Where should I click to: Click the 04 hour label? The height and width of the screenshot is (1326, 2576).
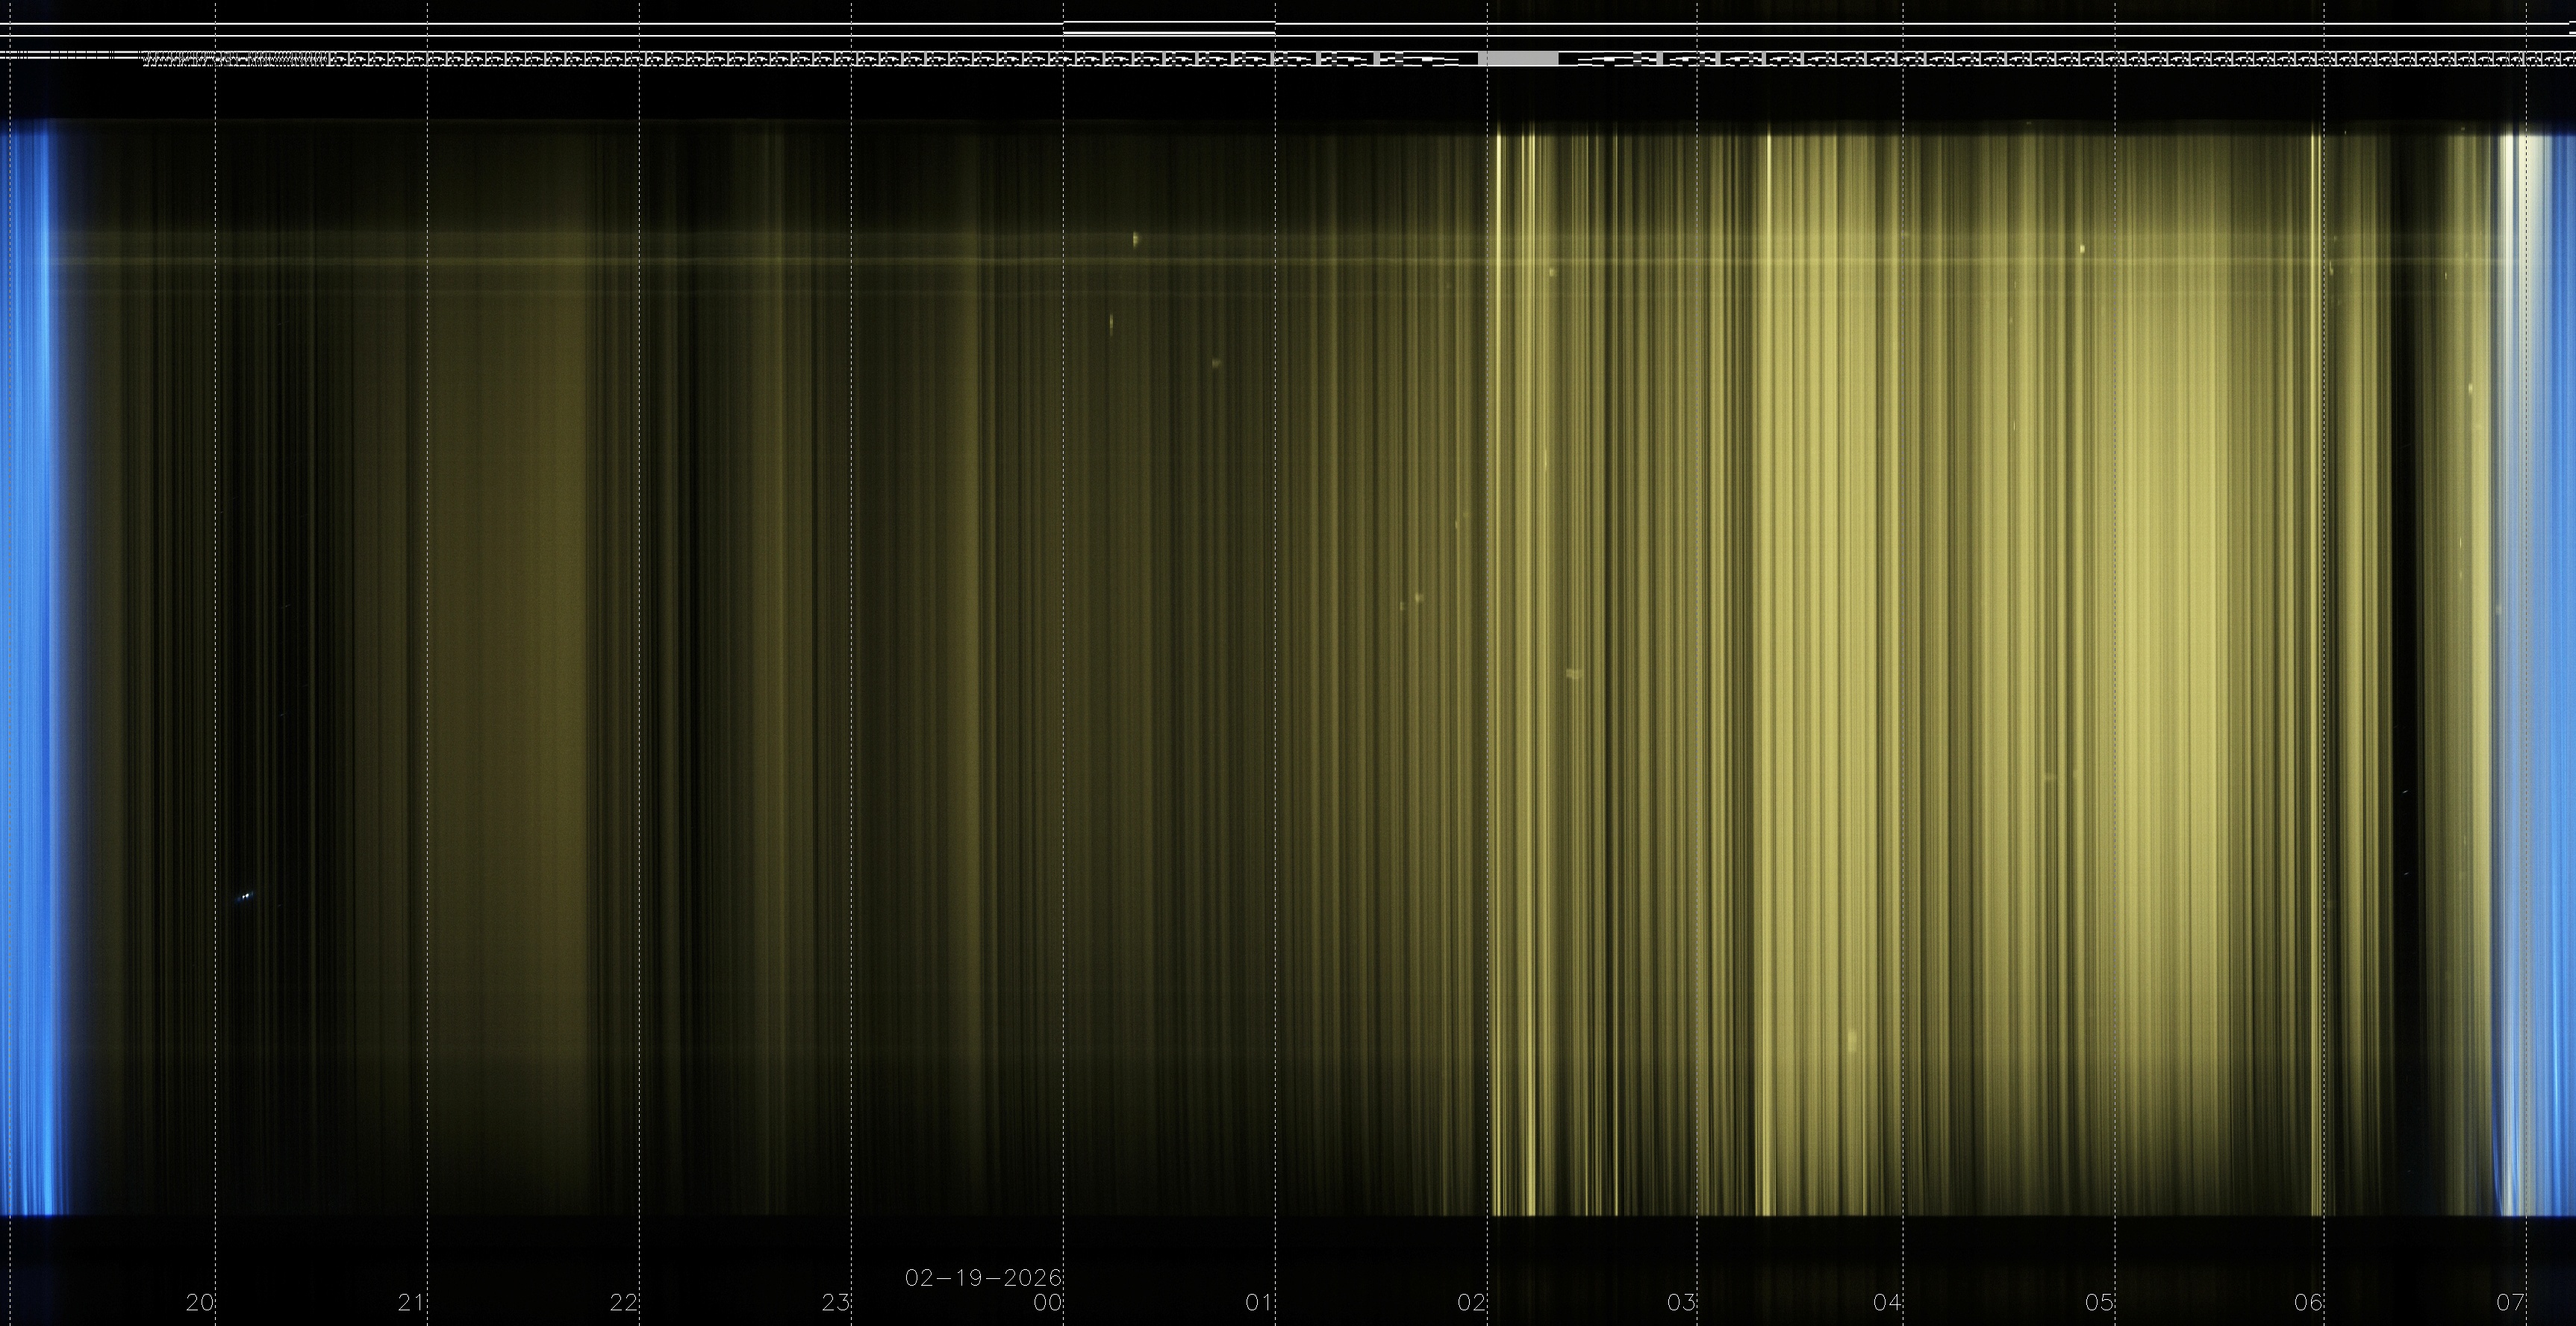point(1887,1302)
